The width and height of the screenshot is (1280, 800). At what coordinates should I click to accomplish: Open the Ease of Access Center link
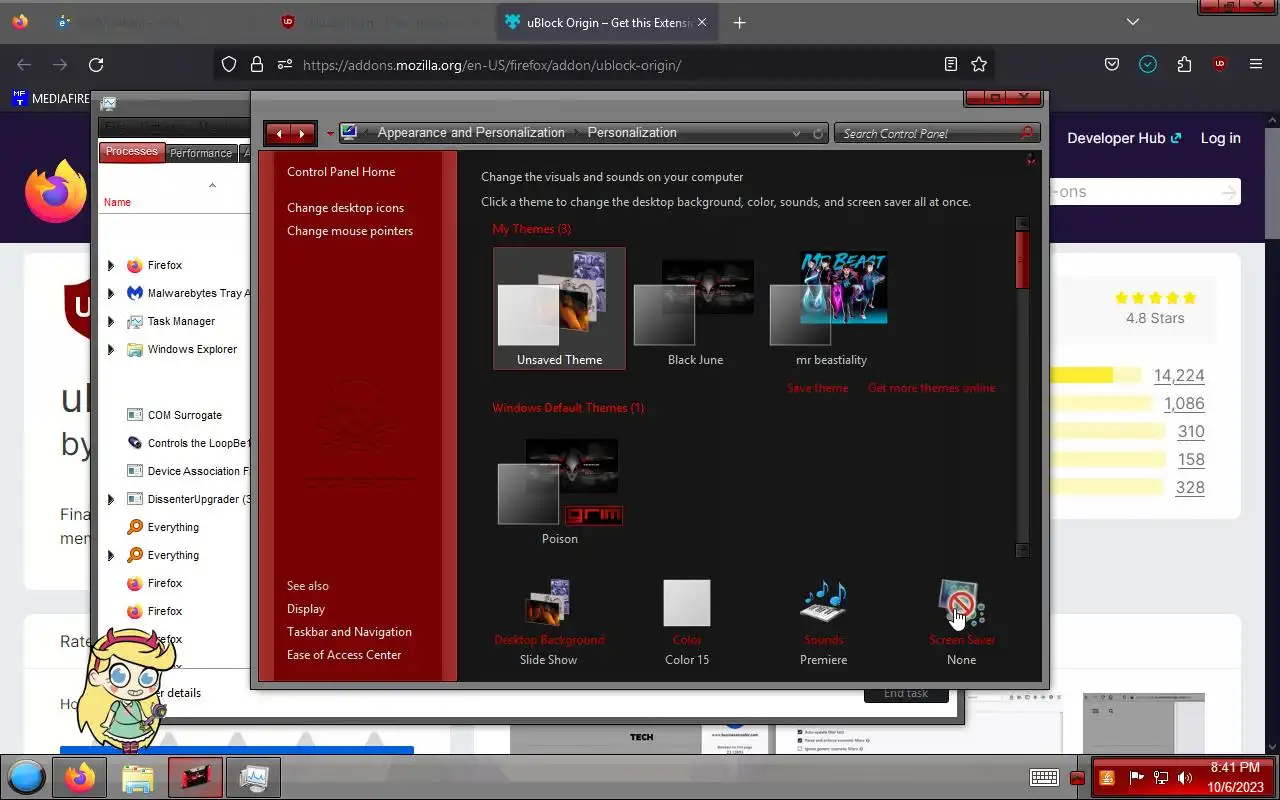[344, 654]
